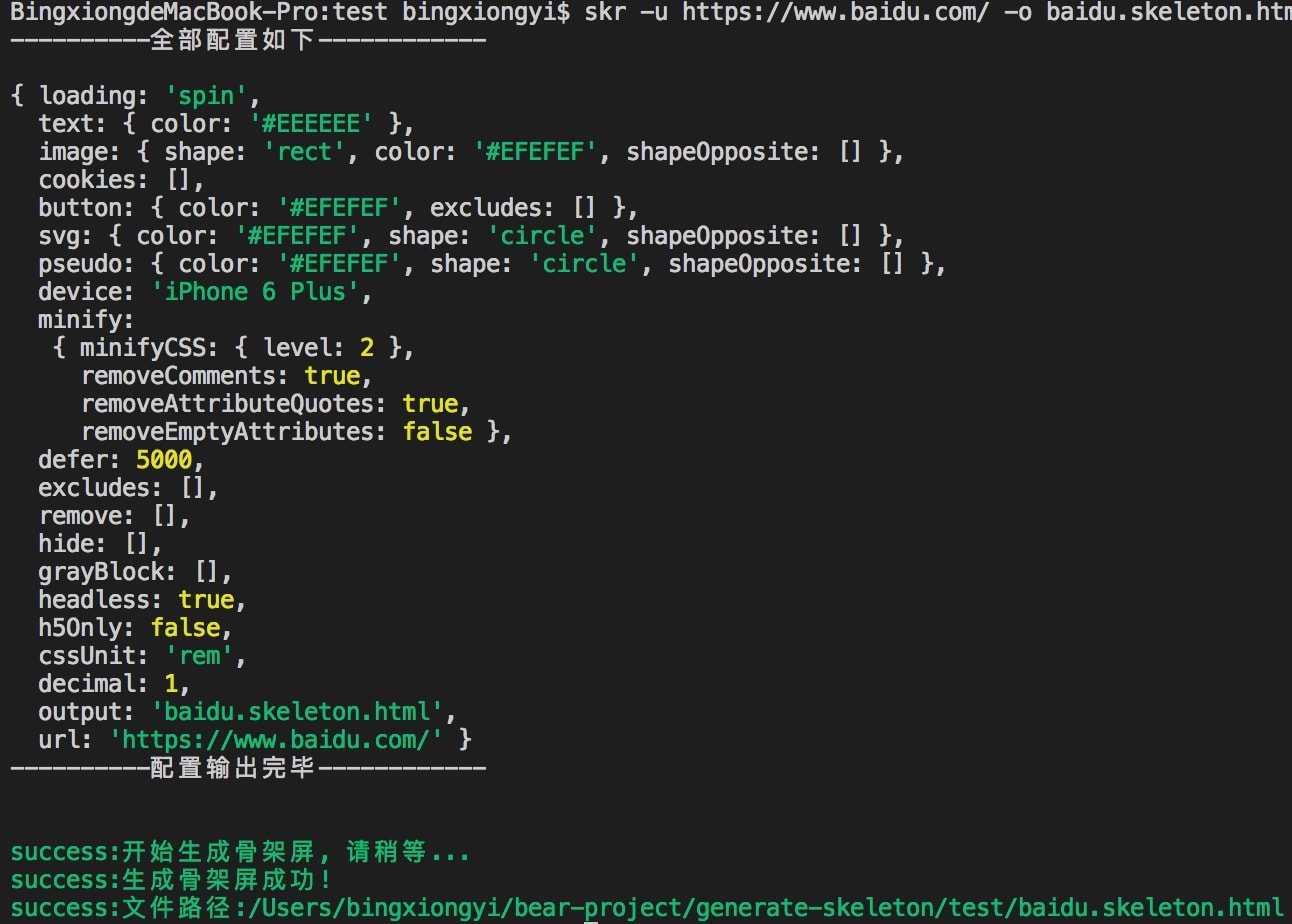Click the 'cookies: []' line

(122, 180)
